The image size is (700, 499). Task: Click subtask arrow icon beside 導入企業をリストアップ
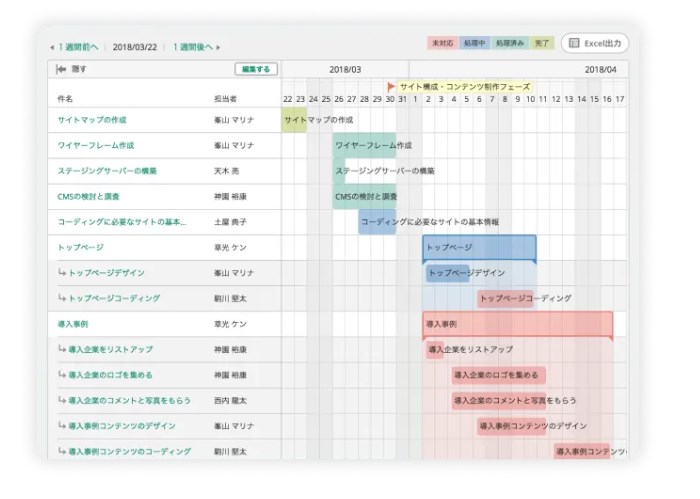(x=62, y=350)
